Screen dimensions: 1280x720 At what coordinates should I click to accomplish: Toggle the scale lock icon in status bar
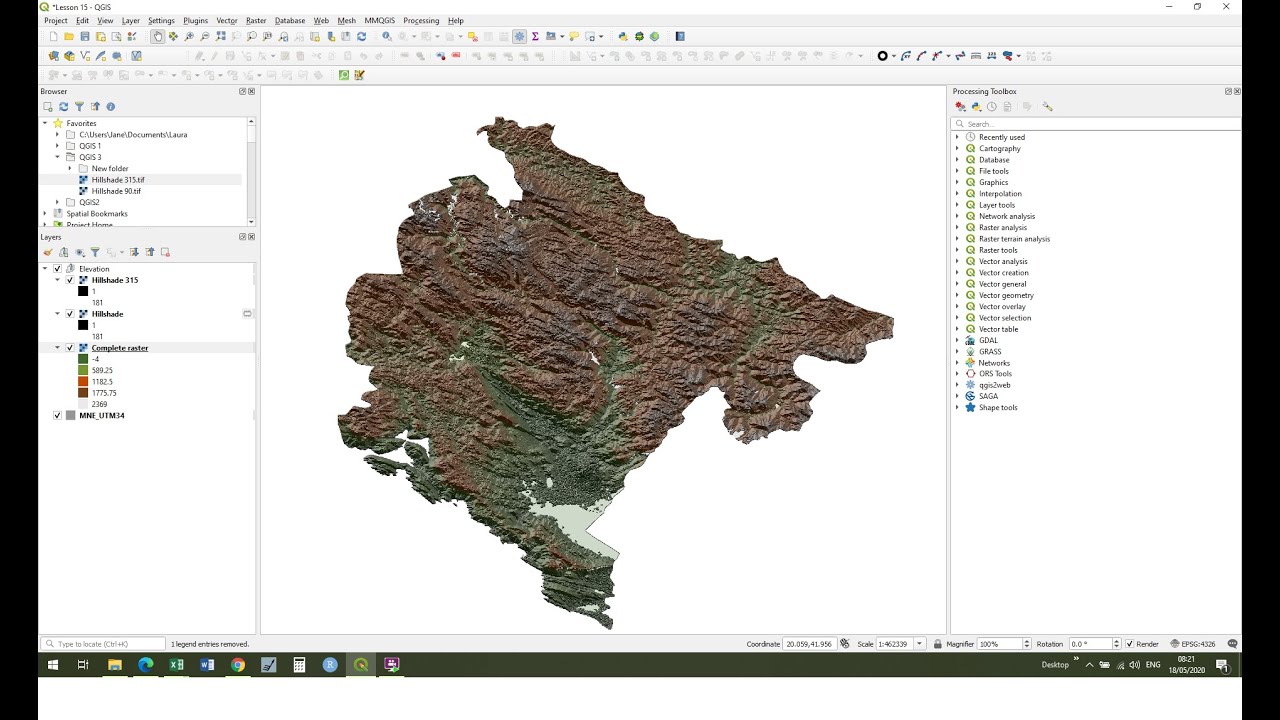(937, 644)
